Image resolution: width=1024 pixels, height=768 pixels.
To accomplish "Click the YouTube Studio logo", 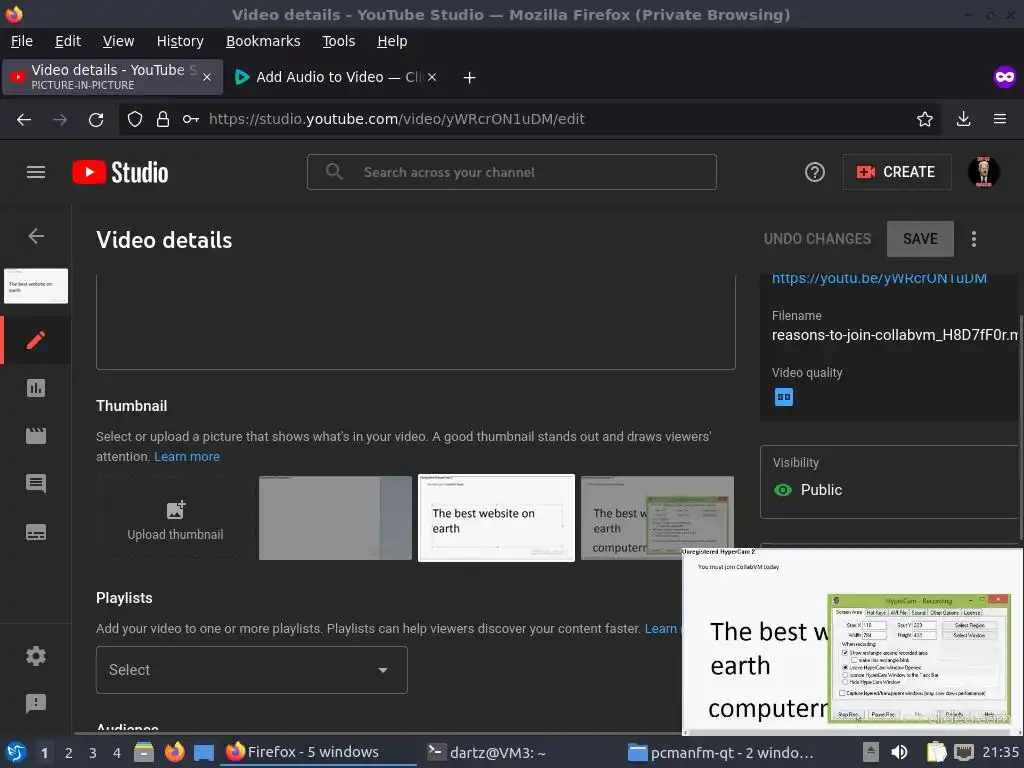I will point(120,172).
